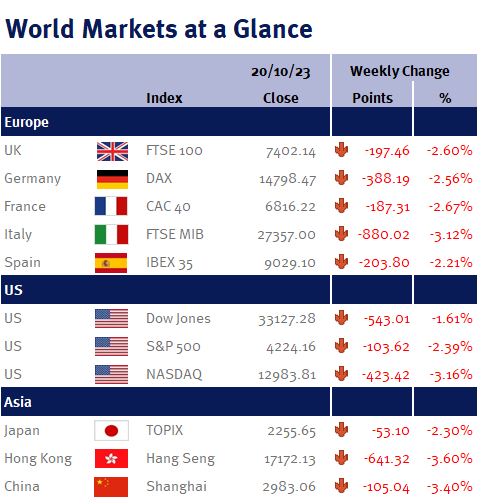Click the down arrow beside FTSE 100 change
The width and height of the screenshot is (477, 500).
pos(341,150)
